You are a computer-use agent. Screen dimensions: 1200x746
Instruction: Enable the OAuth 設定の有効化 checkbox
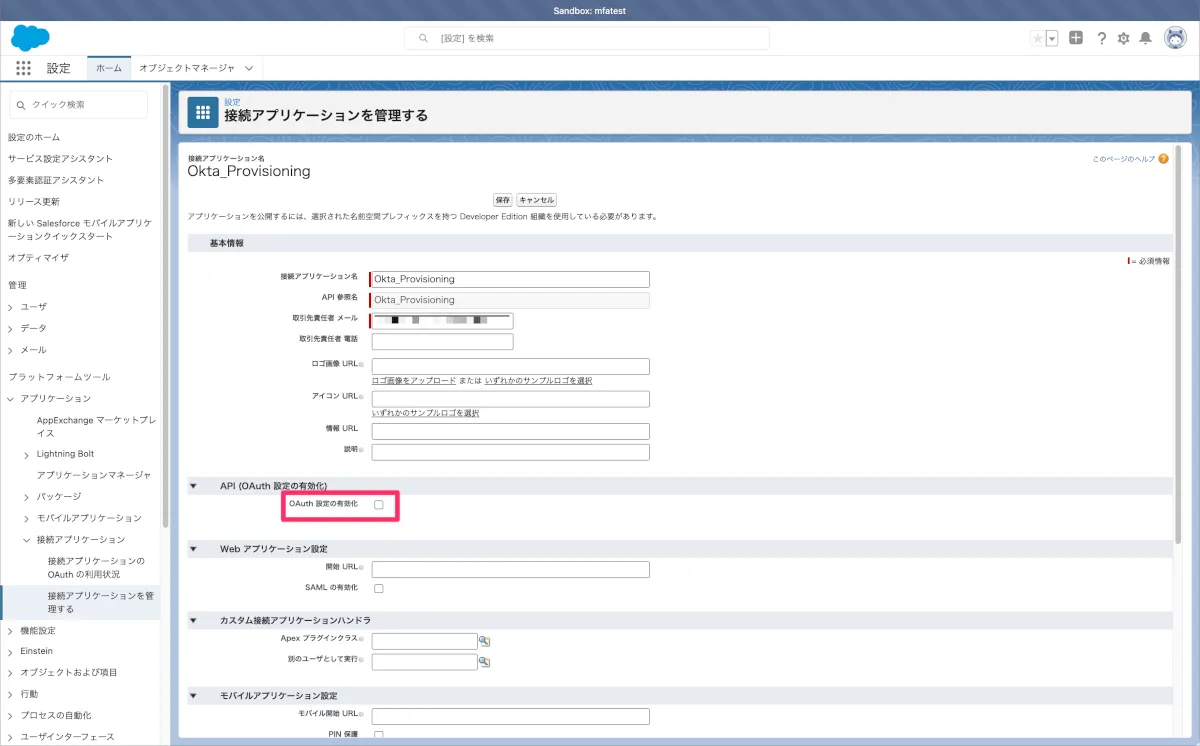[x=379, y=505]
